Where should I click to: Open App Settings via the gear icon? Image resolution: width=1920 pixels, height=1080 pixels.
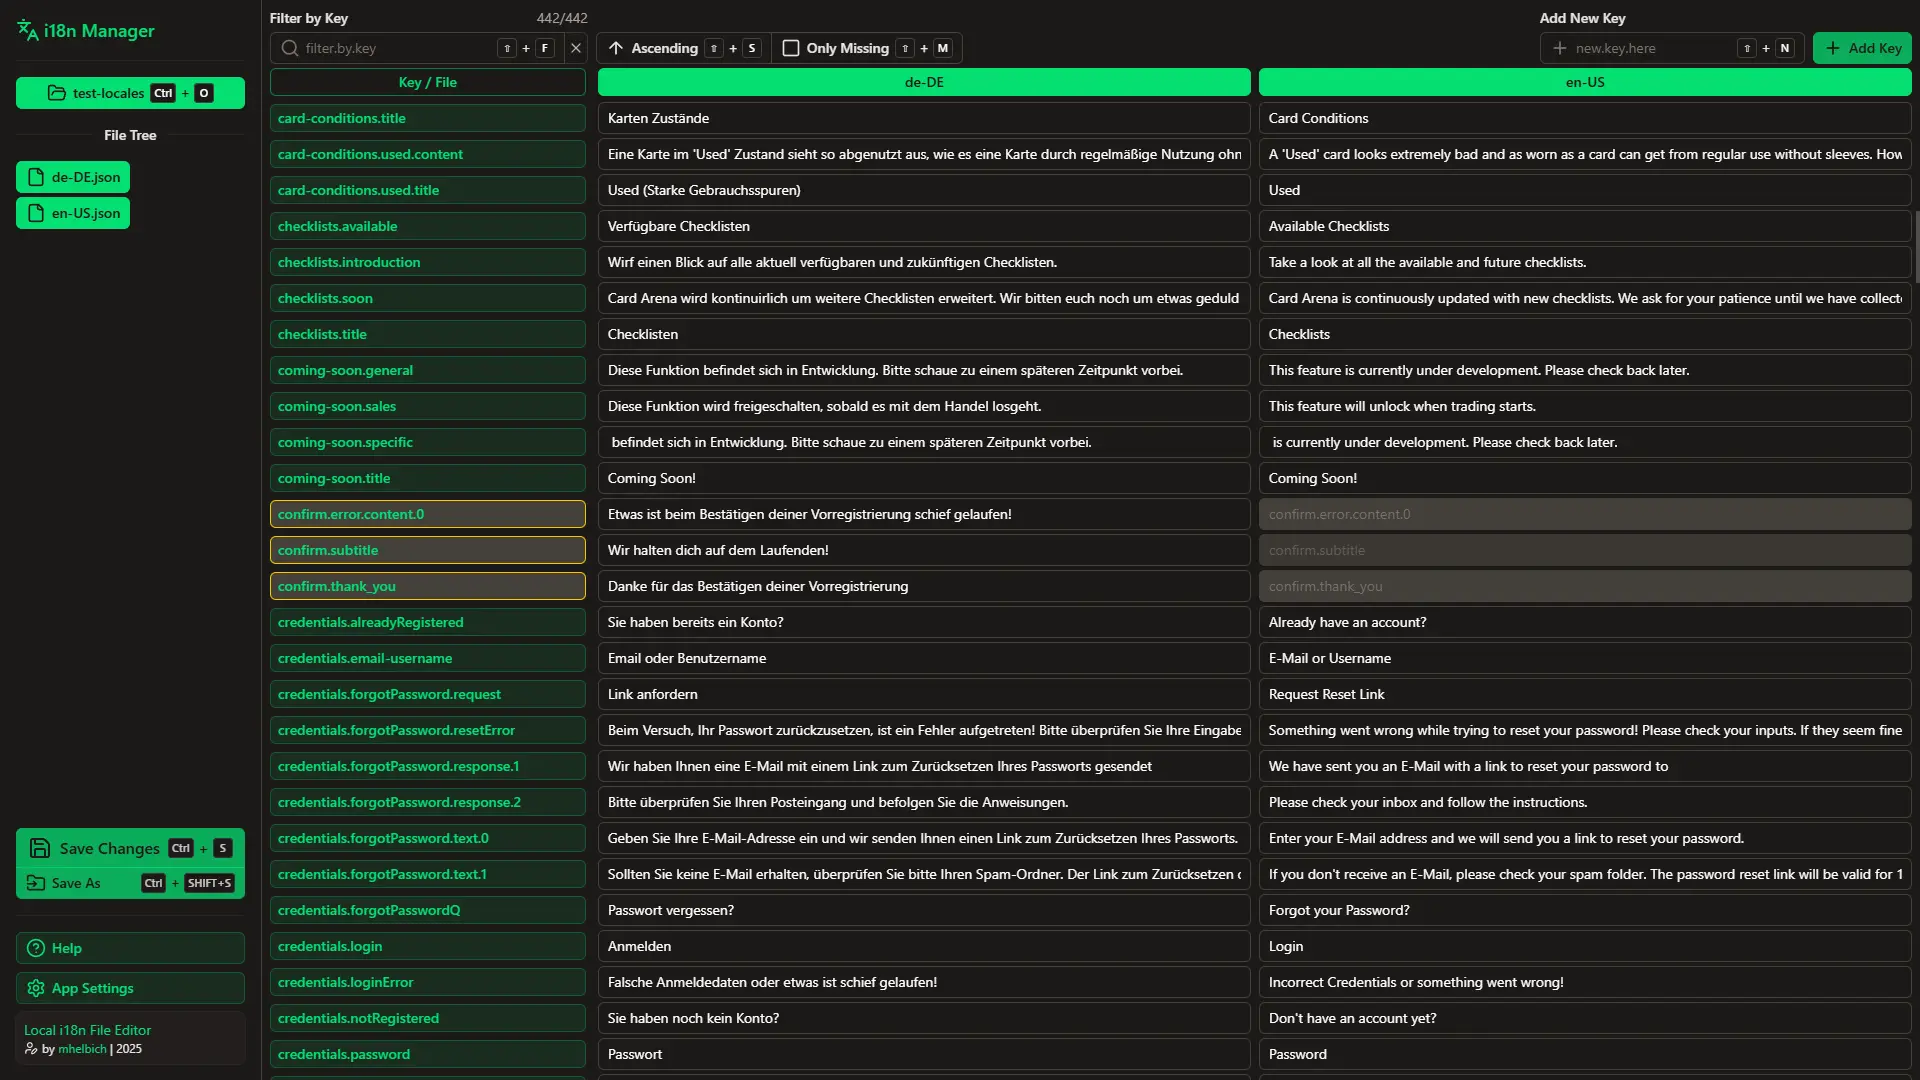pyautogui.click(x=35, y=988)
